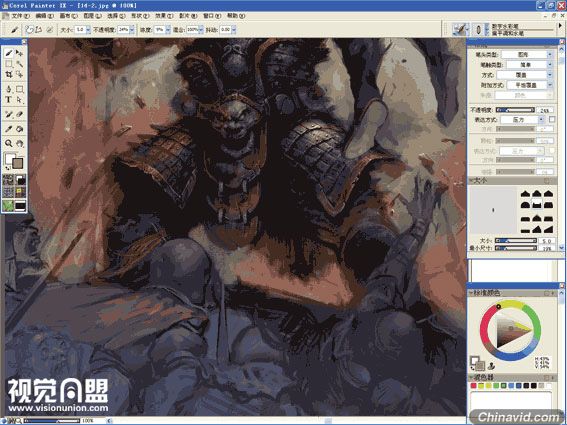The height and width of the screenshot is (425, 567).
Task: Select the Grabber hand tool
Action: point(20,143)
